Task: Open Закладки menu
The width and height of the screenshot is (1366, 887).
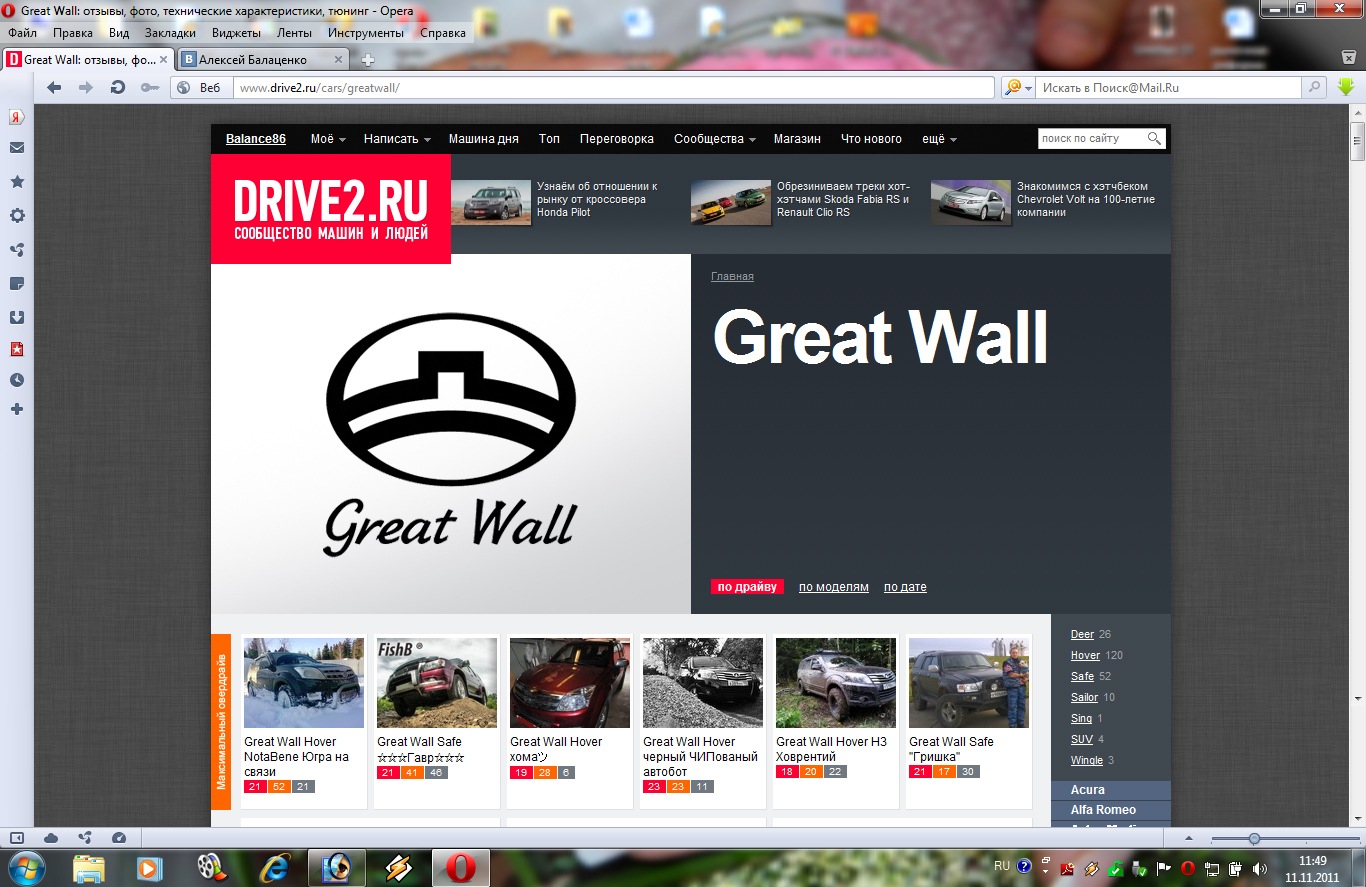Action: pos(170,33)
